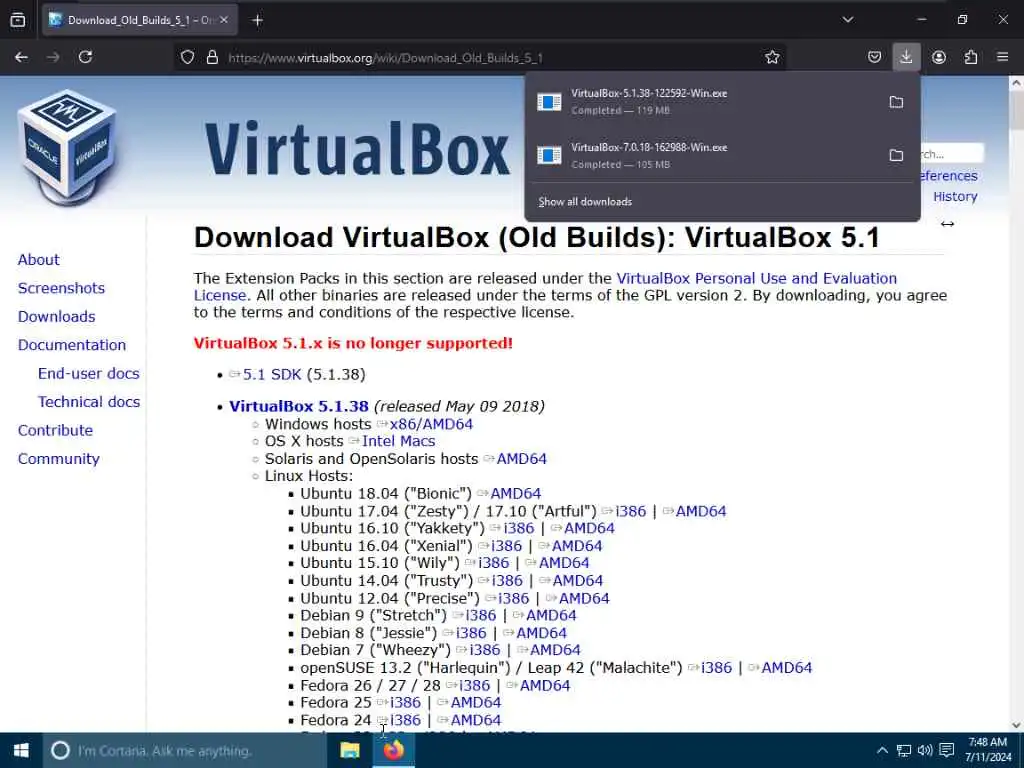Click the page vertical scrollbar thumb
Image resolution: width=1024 pixels, height=768 pixels.
[x=1016, y=111]
